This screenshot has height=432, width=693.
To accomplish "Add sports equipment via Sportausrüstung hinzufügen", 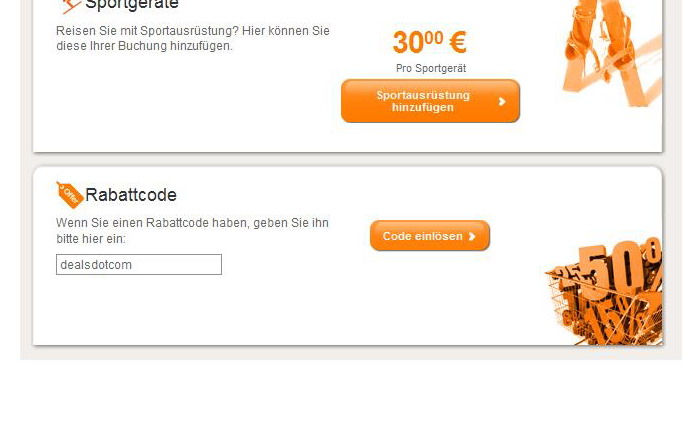I will click(430, 101).
